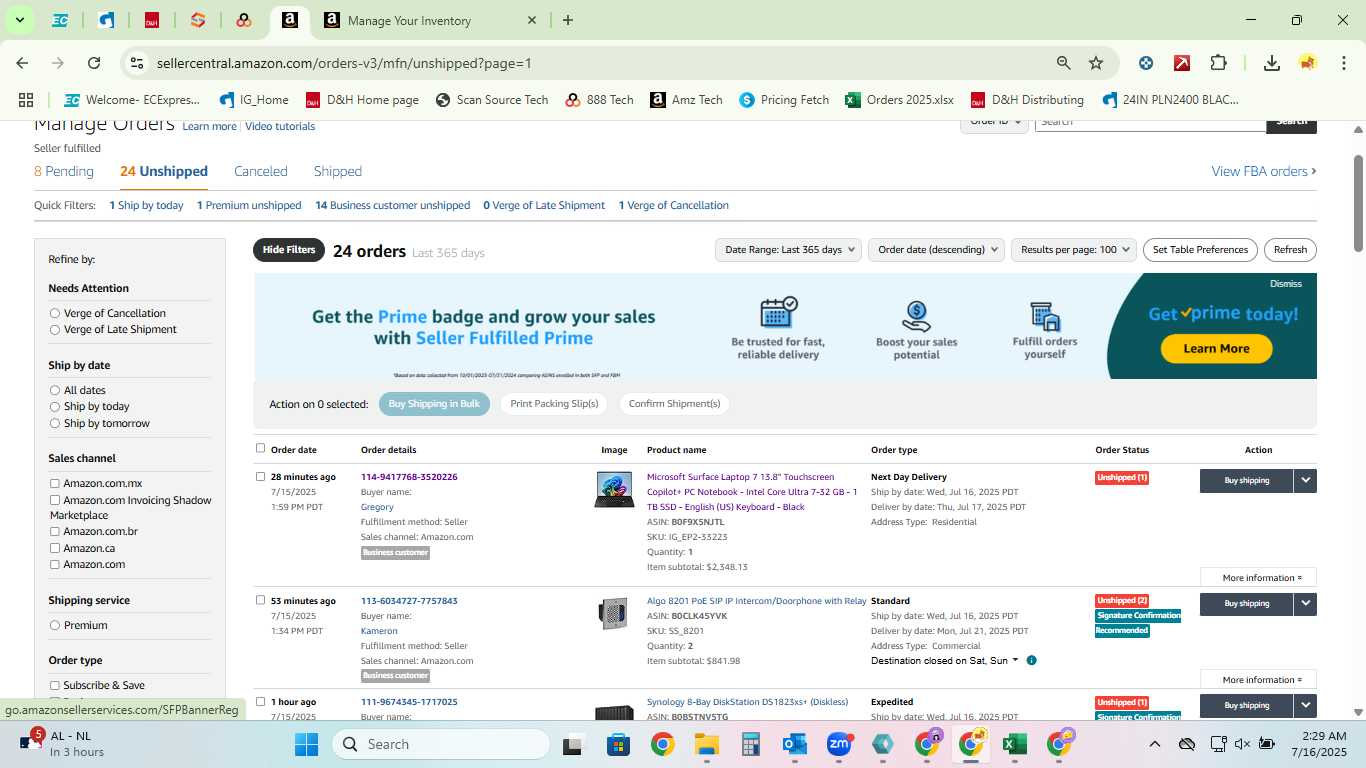Check the Subscribe & Save order type
The width and height of the screenshot is (1366, 768).
tap(55, 685)
